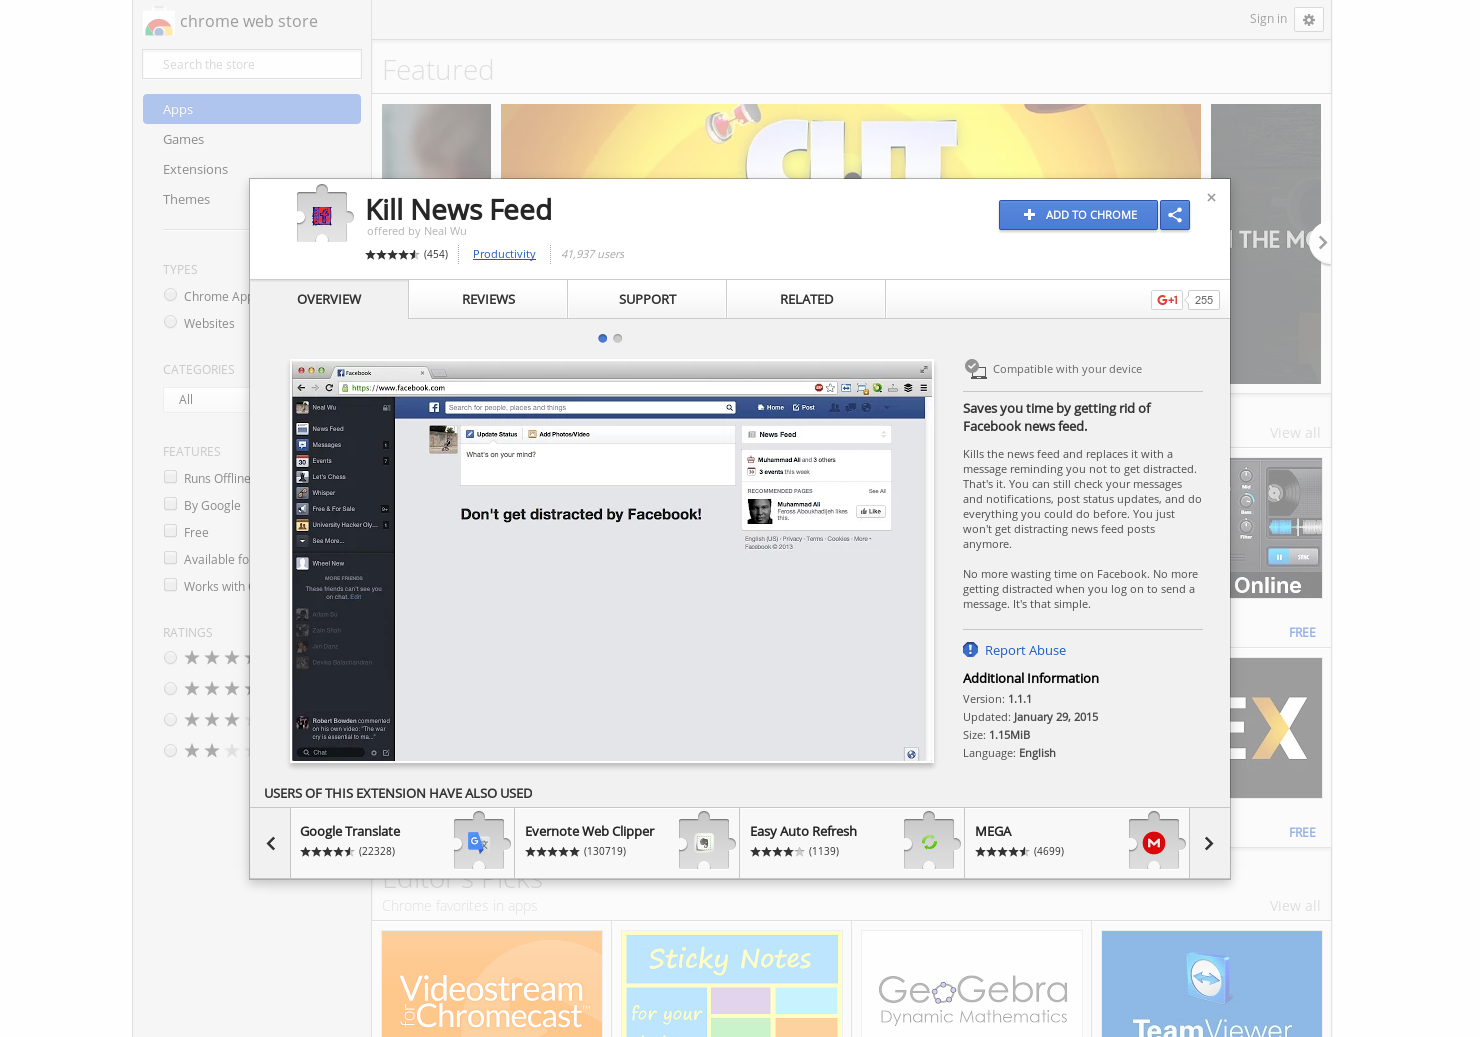
Task: Open the Related tab
Action: point(806,299)
